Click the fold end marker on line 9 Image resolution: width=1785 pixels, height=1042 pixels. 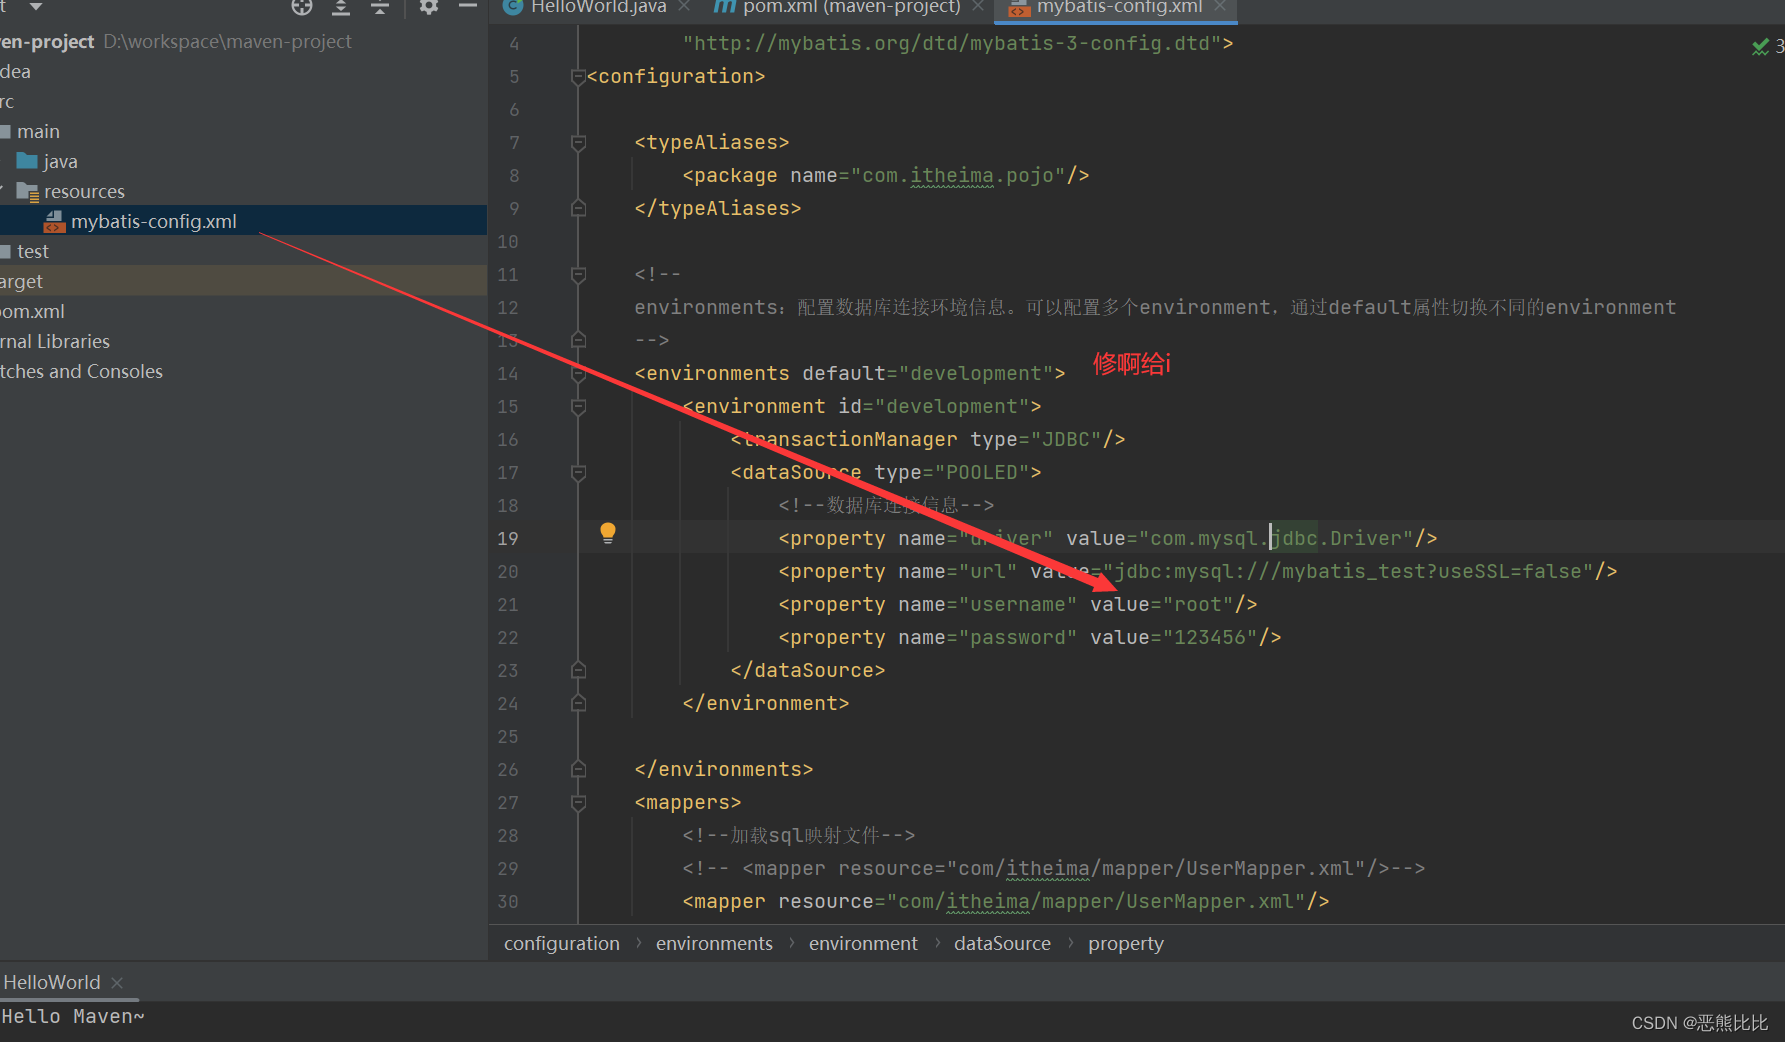point(578,208)
